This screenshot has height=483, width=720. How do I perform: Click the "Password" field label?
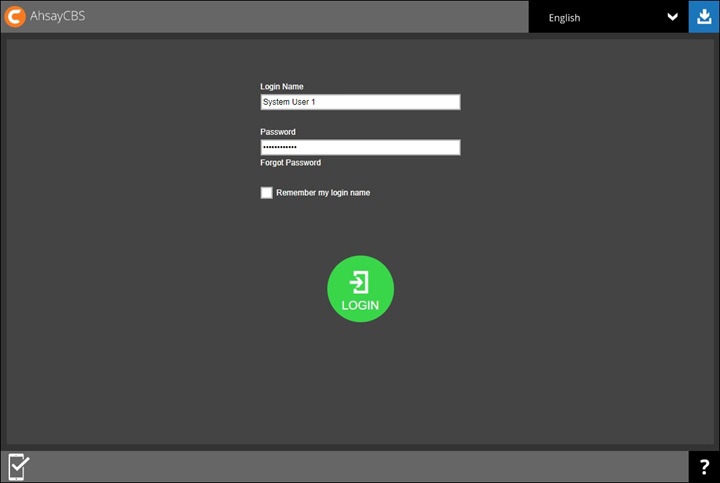click(x=278, y=132)
